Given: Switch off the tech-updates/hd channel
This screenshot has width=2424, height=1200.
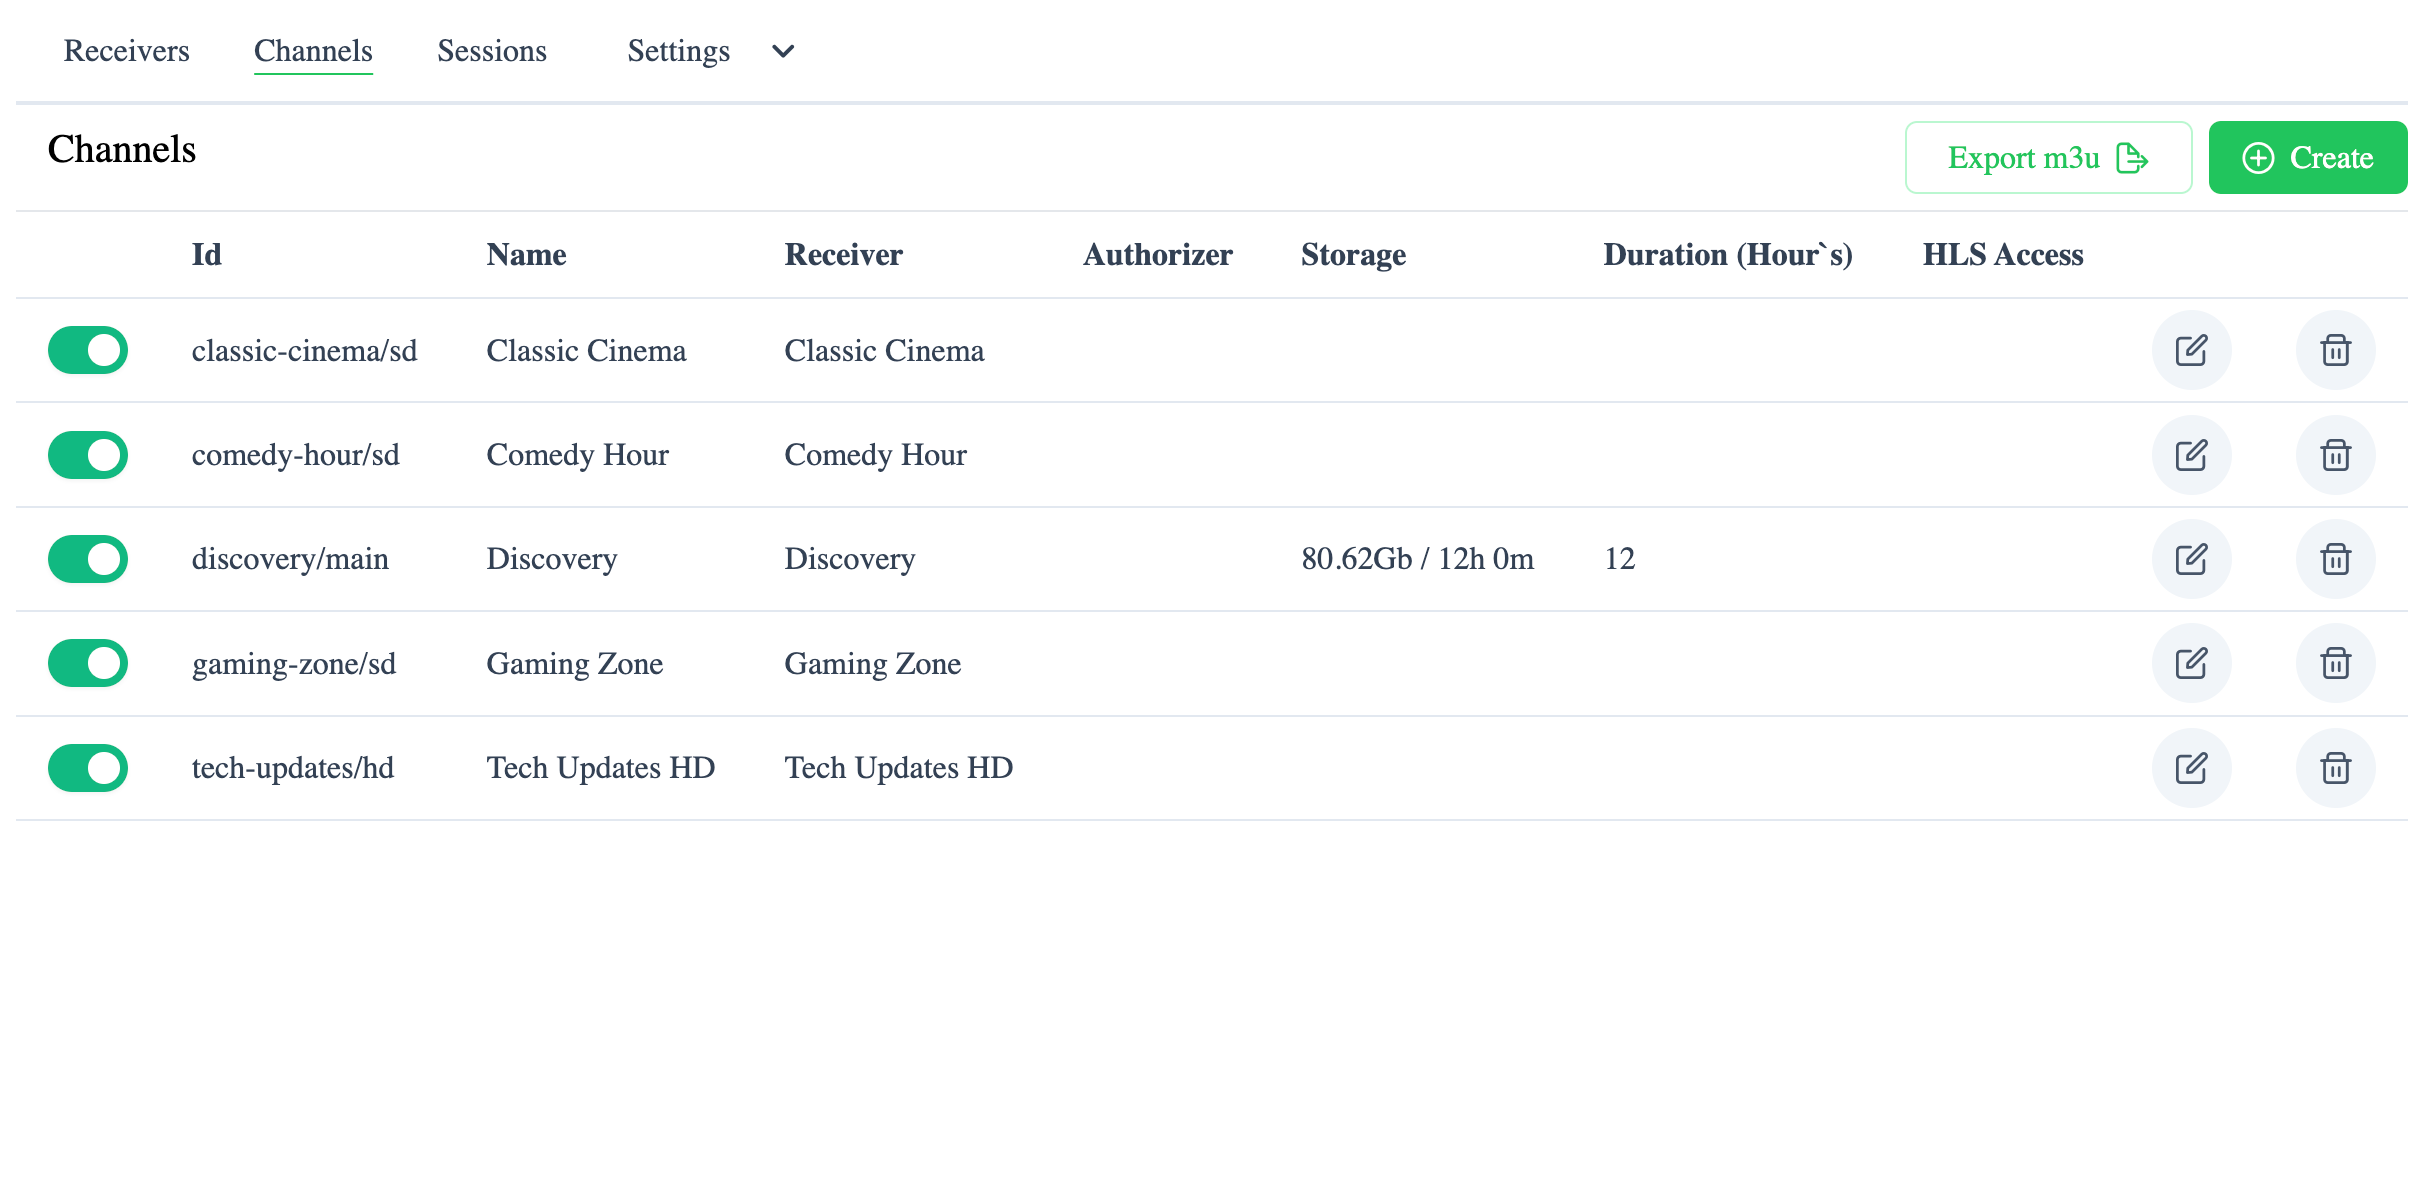Looking at the screenshot, I should pyautogui.click(x=88, y=768).
